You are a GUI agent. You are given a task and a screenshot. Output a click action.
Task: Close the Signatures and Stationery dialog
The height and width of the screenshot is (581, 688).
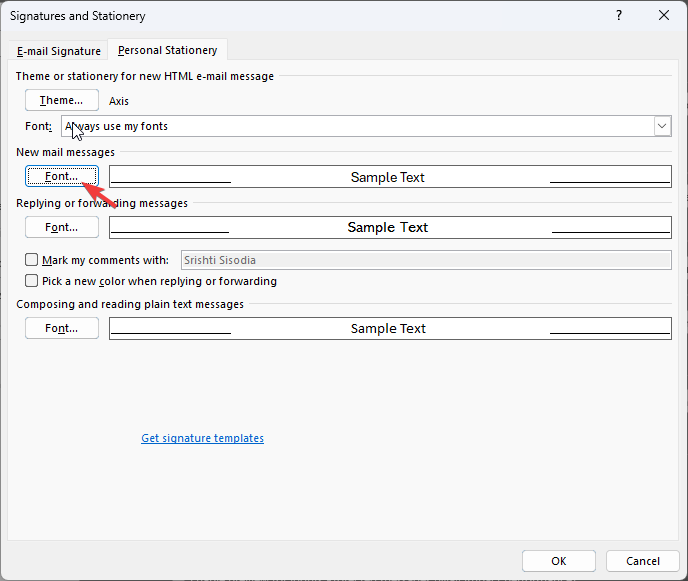pyautogui.click(x=664, y=15)
